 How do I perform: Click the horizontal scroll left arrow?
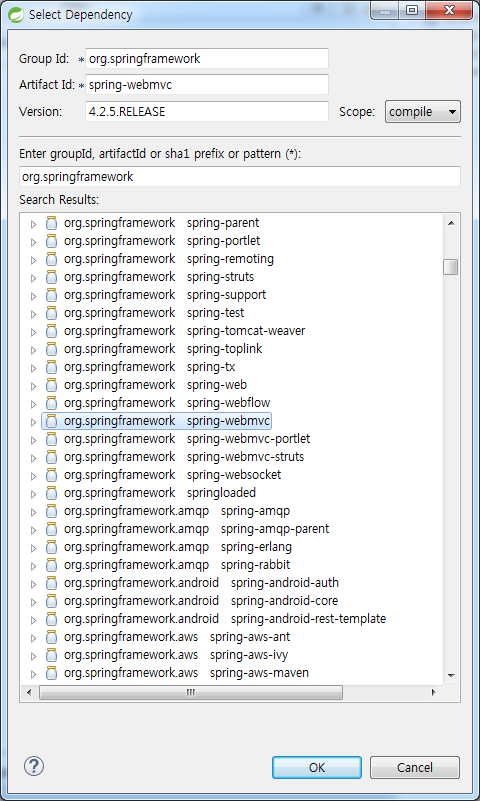[29, 692]
